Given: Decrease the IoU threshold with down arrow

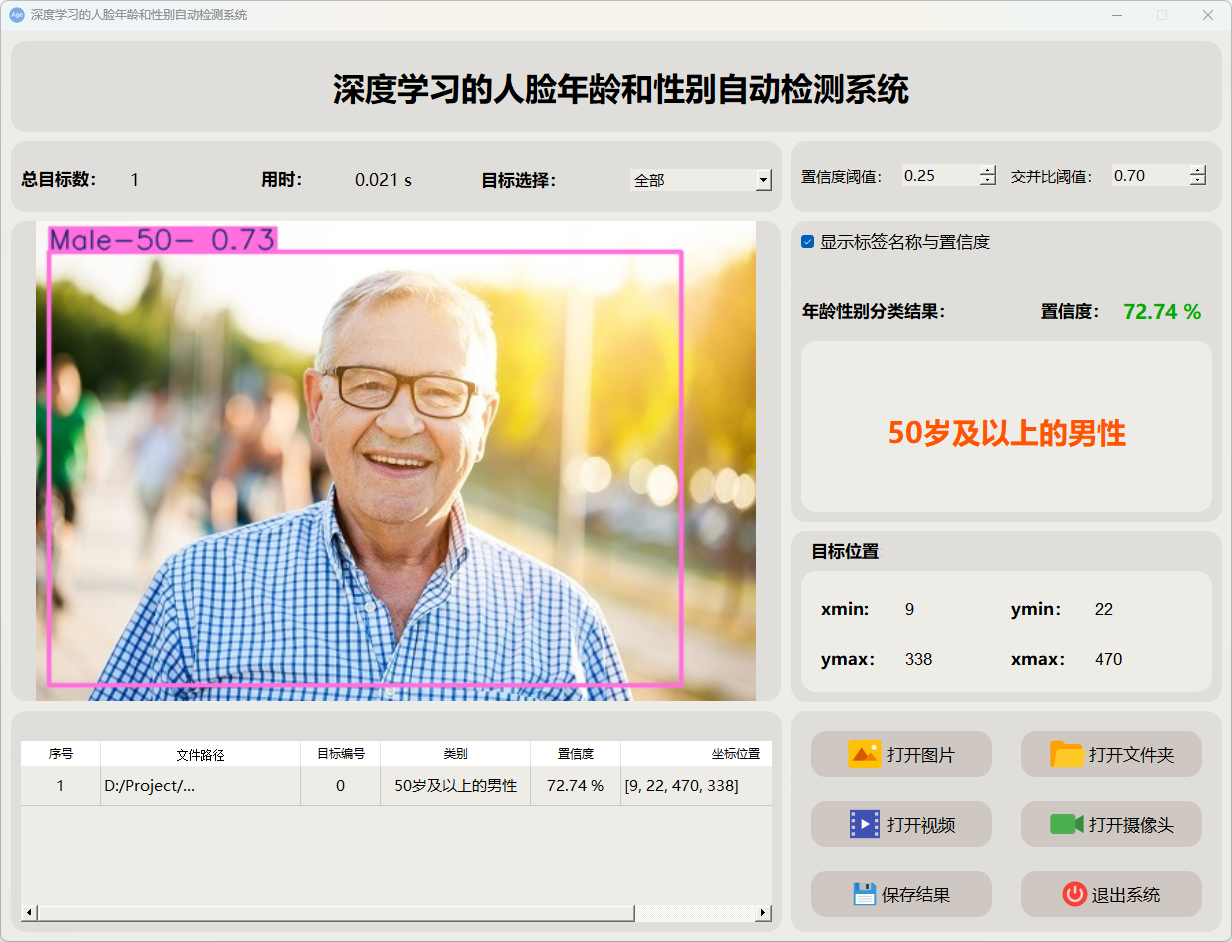Looking at the screenshot, I should [x=1198, y=181].
